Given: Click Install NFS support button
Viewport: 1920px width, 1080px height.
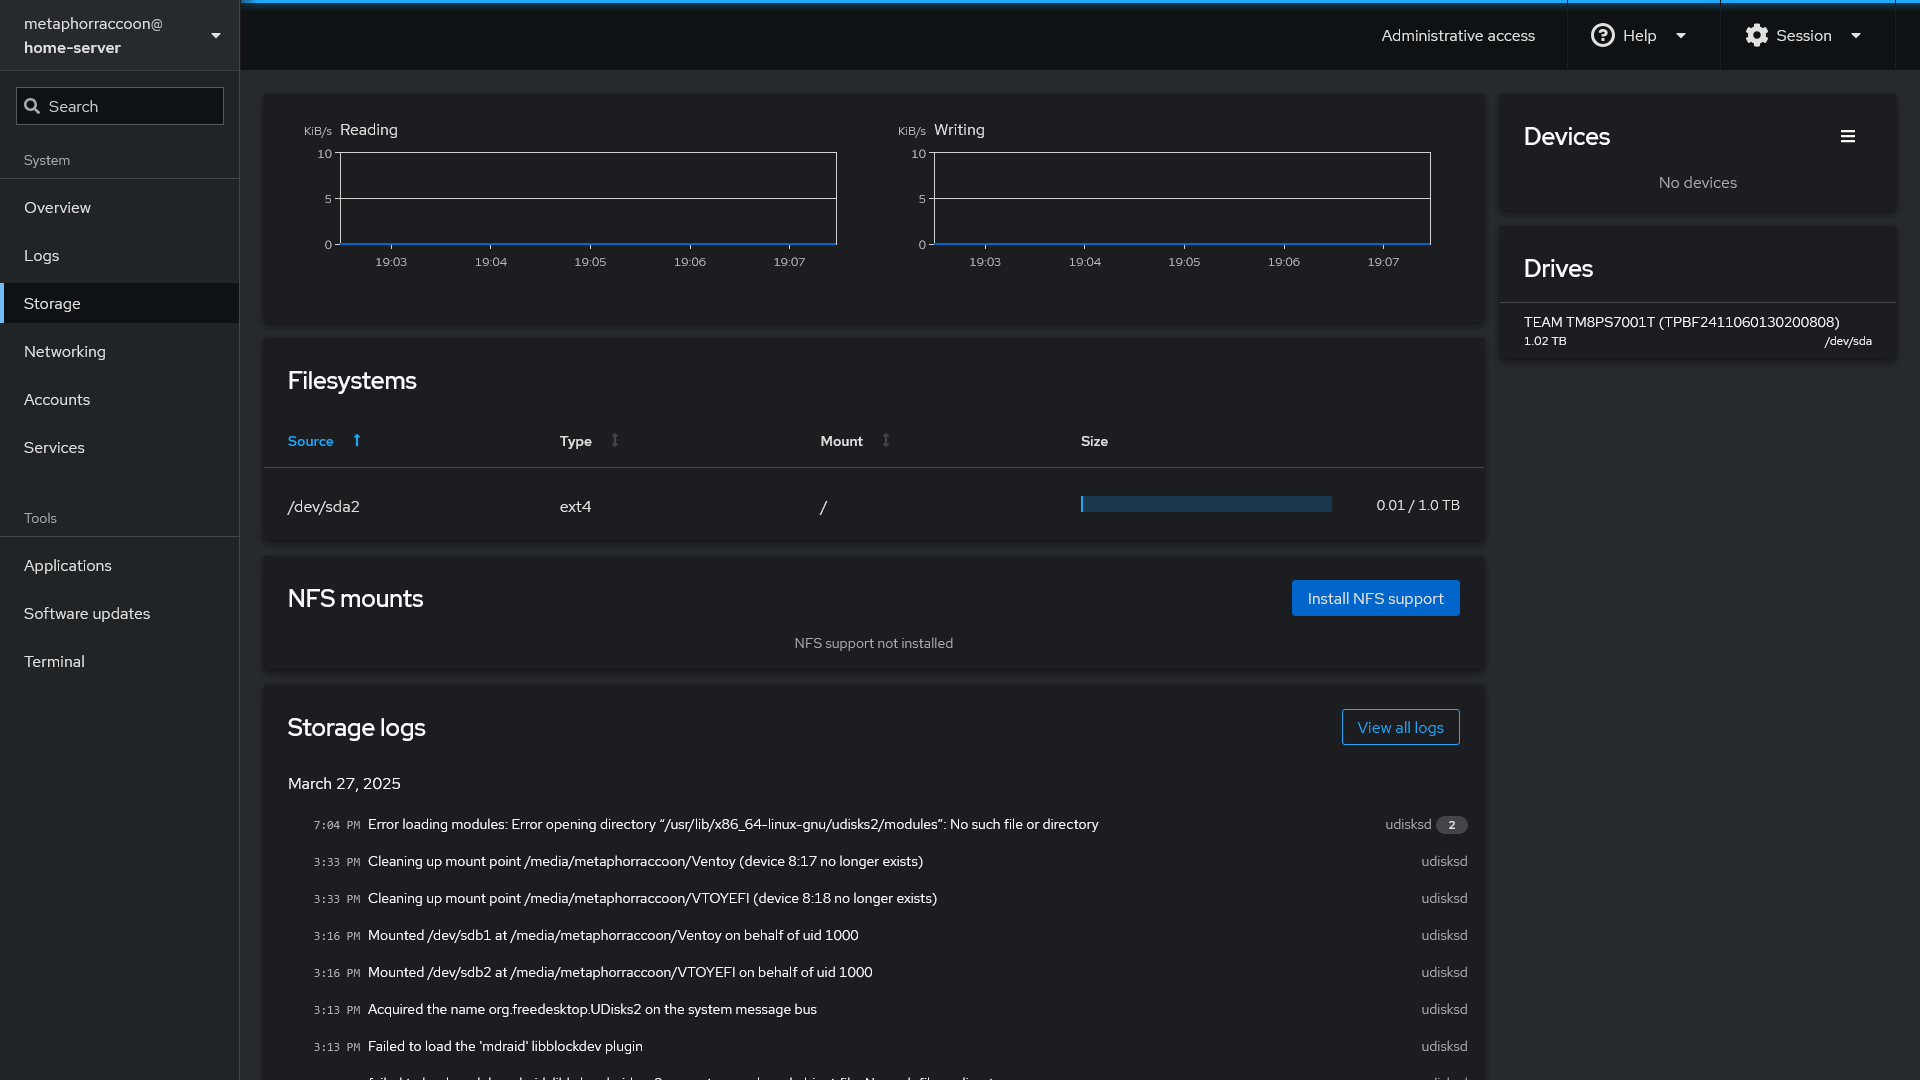Looking at the screenshot, I should click(x=1375, y=598).
